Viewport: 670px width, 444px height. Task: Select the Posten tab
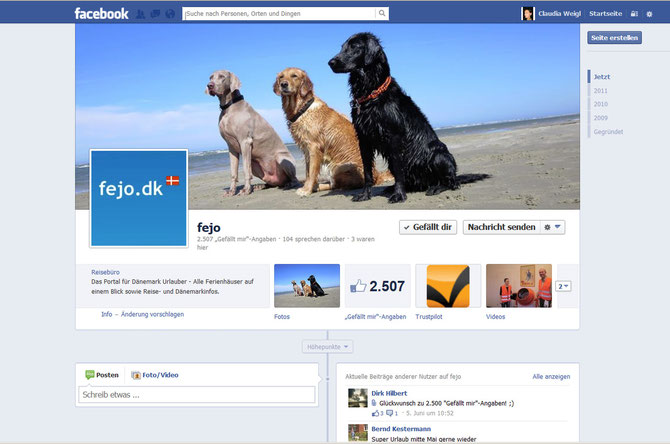pyautogui.click(x=102, y=375)
